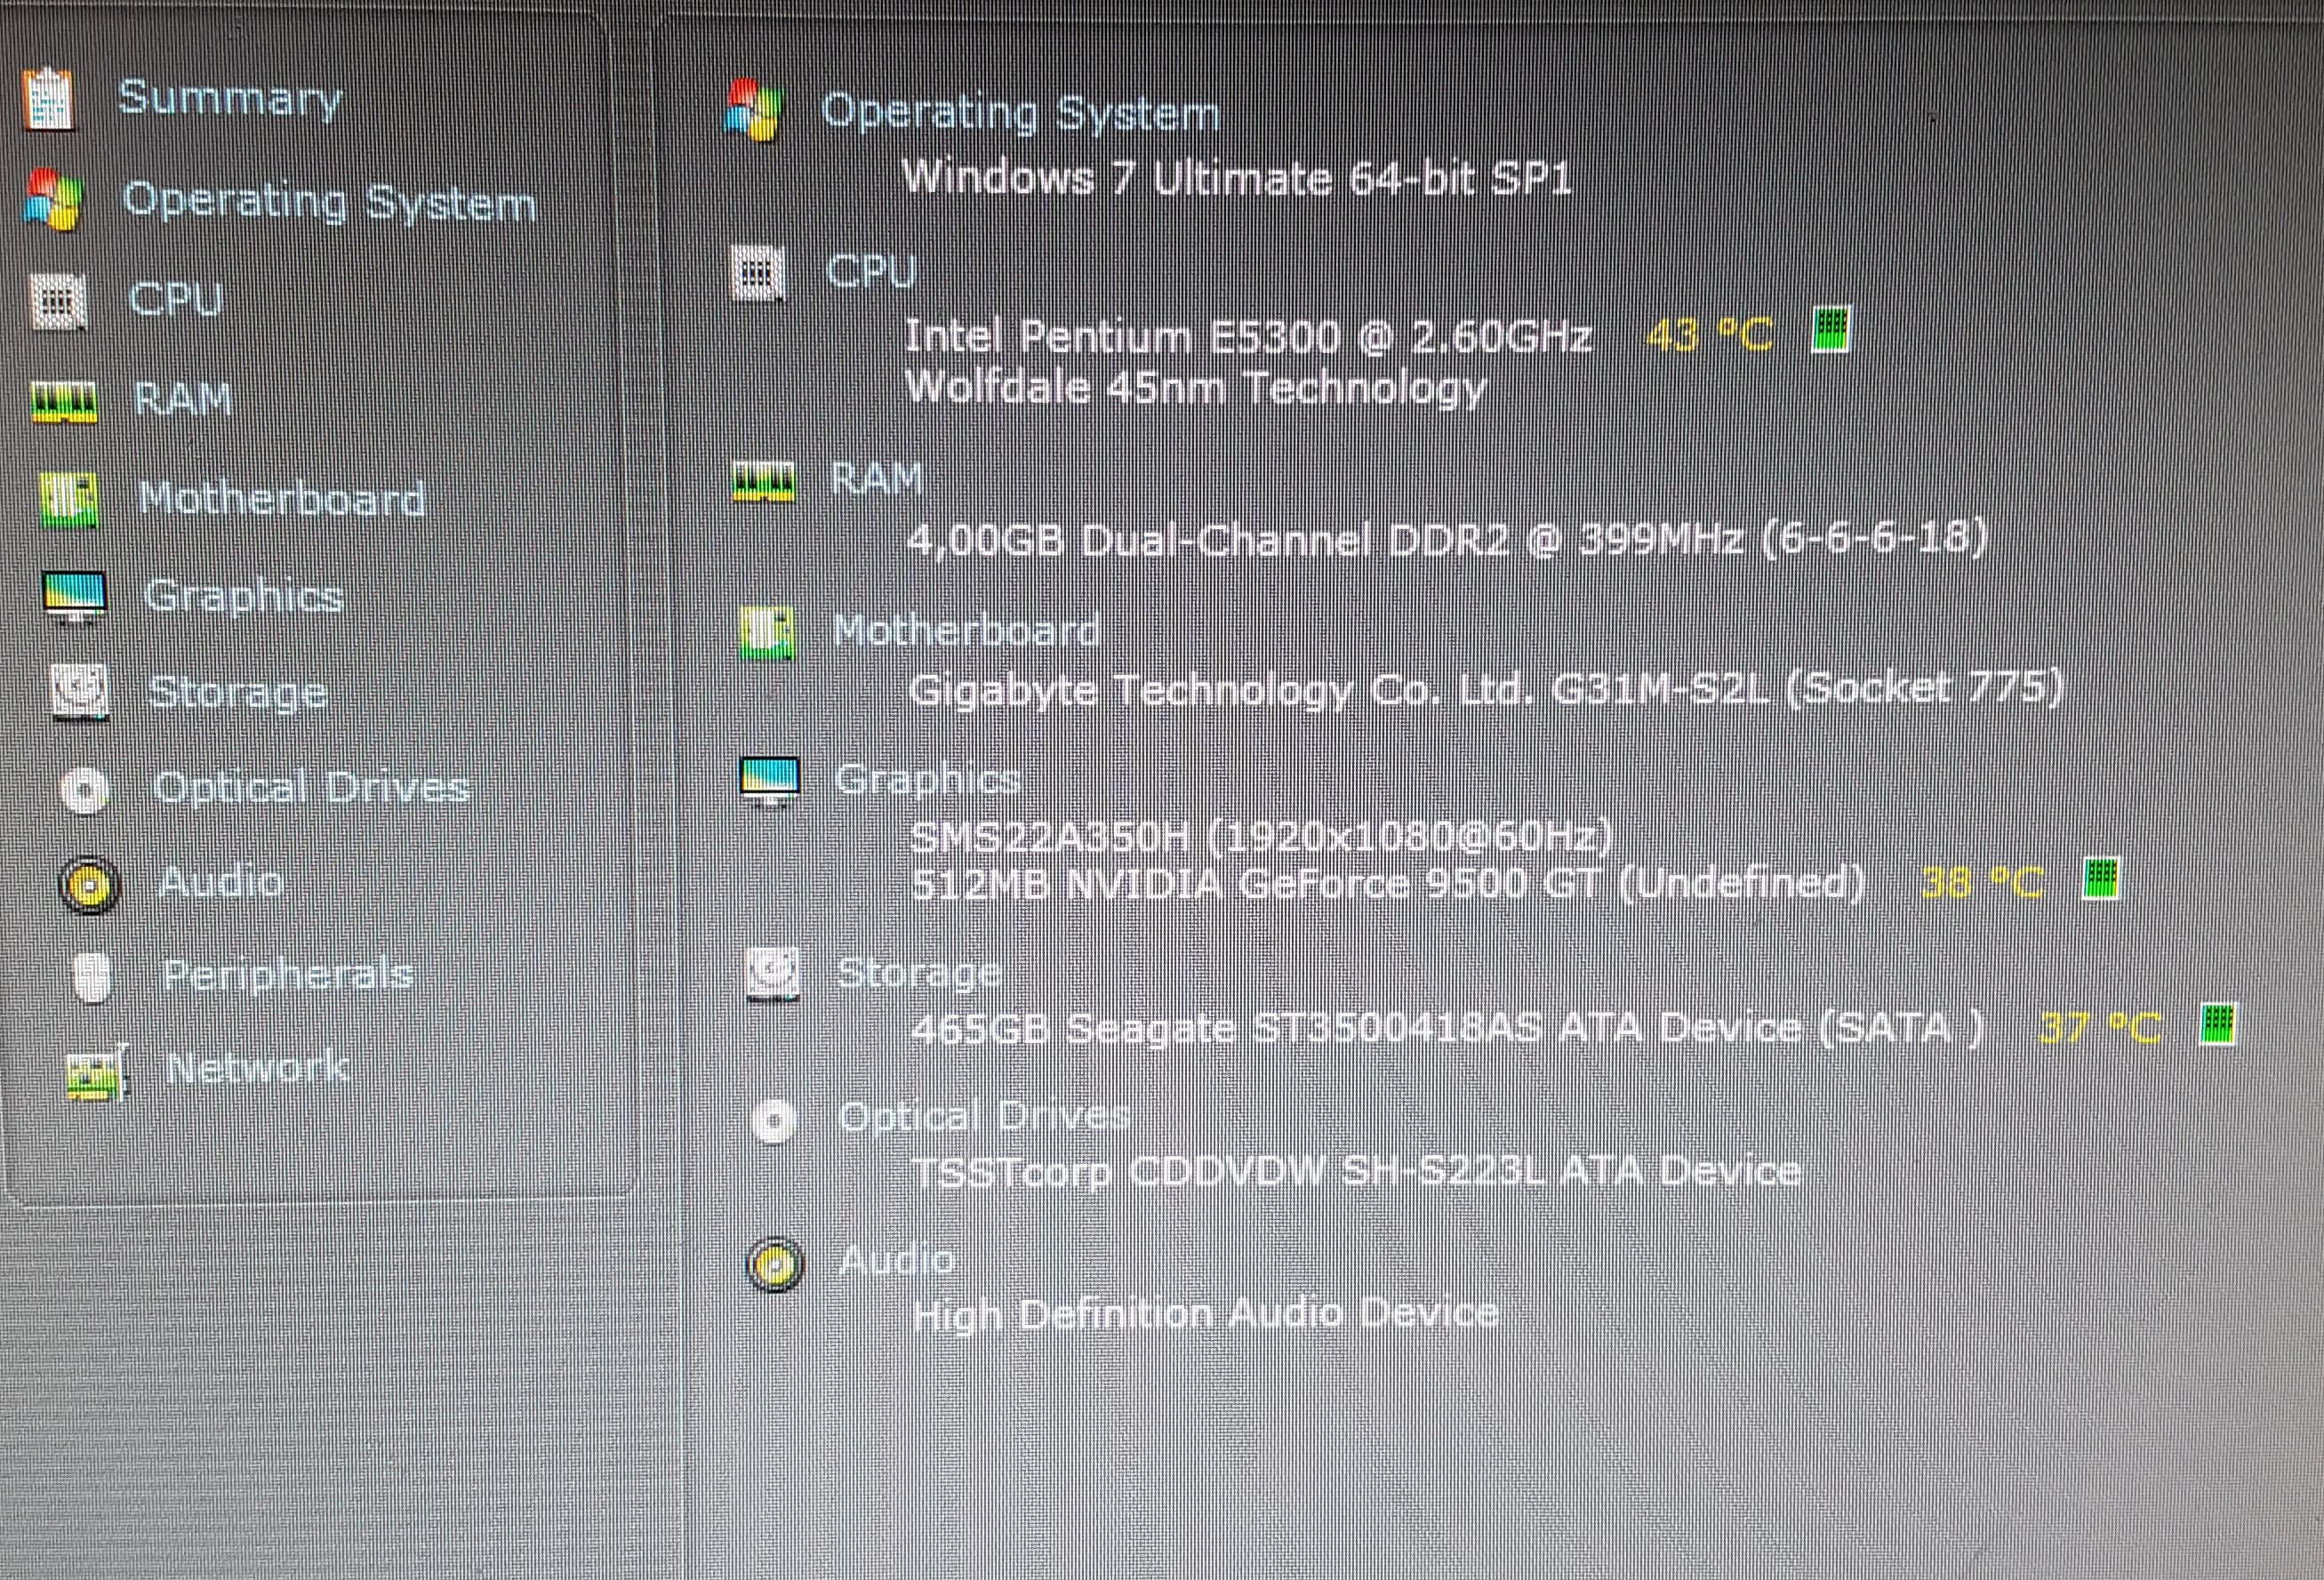Click the Graphics monitor icon in sidebar

point(75,597)
